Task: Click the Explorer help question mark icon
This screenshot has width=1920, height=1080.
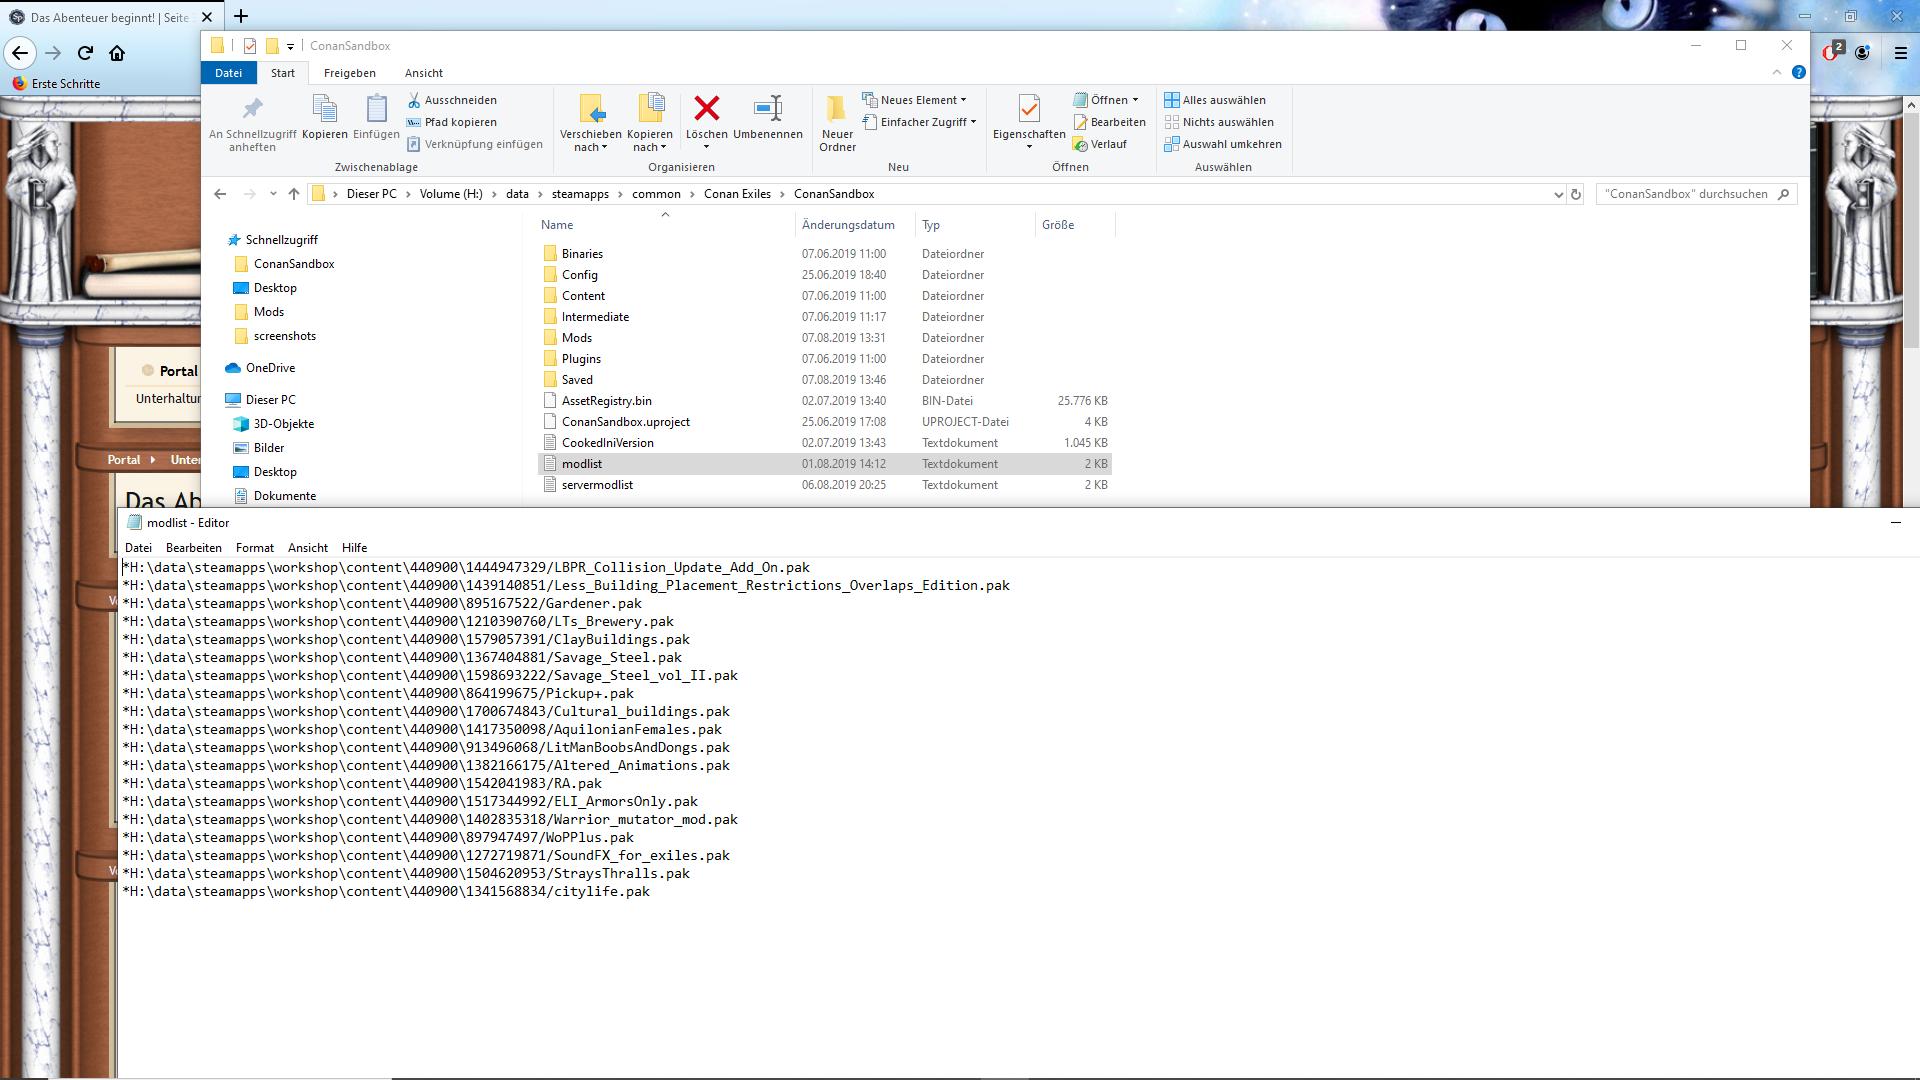Action: coord(1798,73)
